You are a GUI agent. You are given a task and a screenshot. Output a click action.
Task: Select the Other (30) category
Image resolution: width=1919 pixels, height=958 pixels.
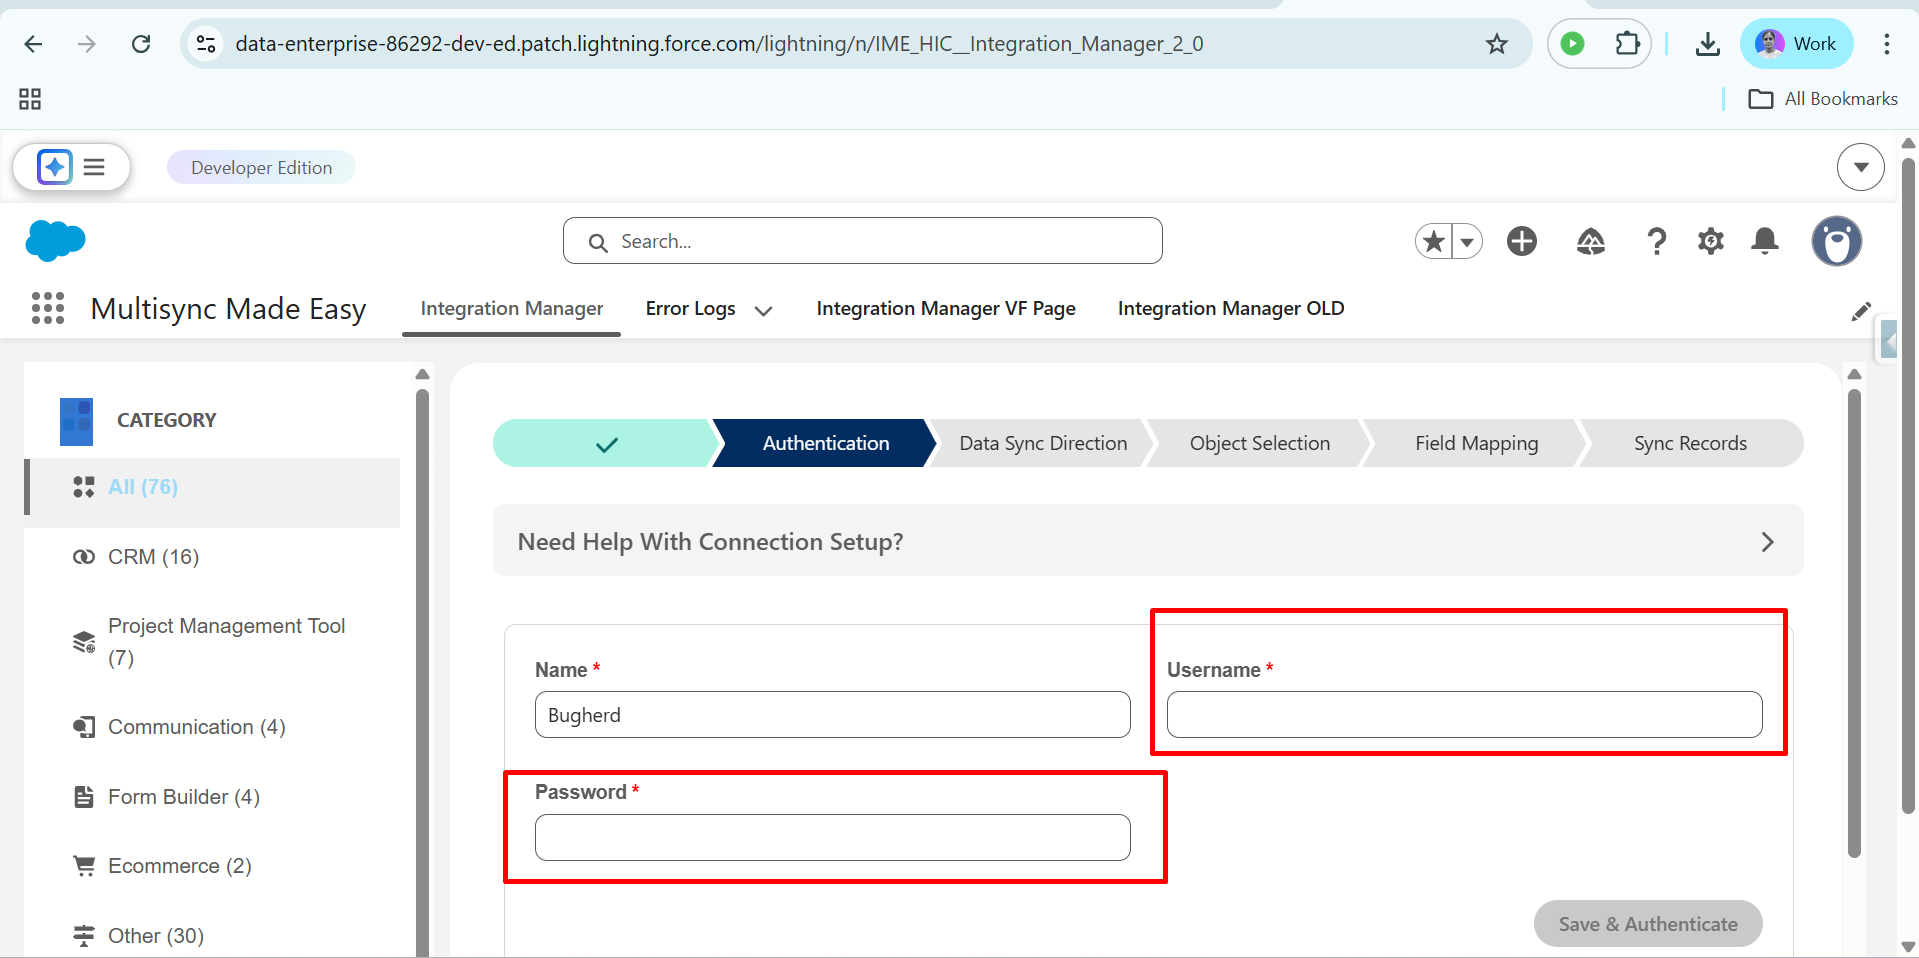tap(212, 936)
